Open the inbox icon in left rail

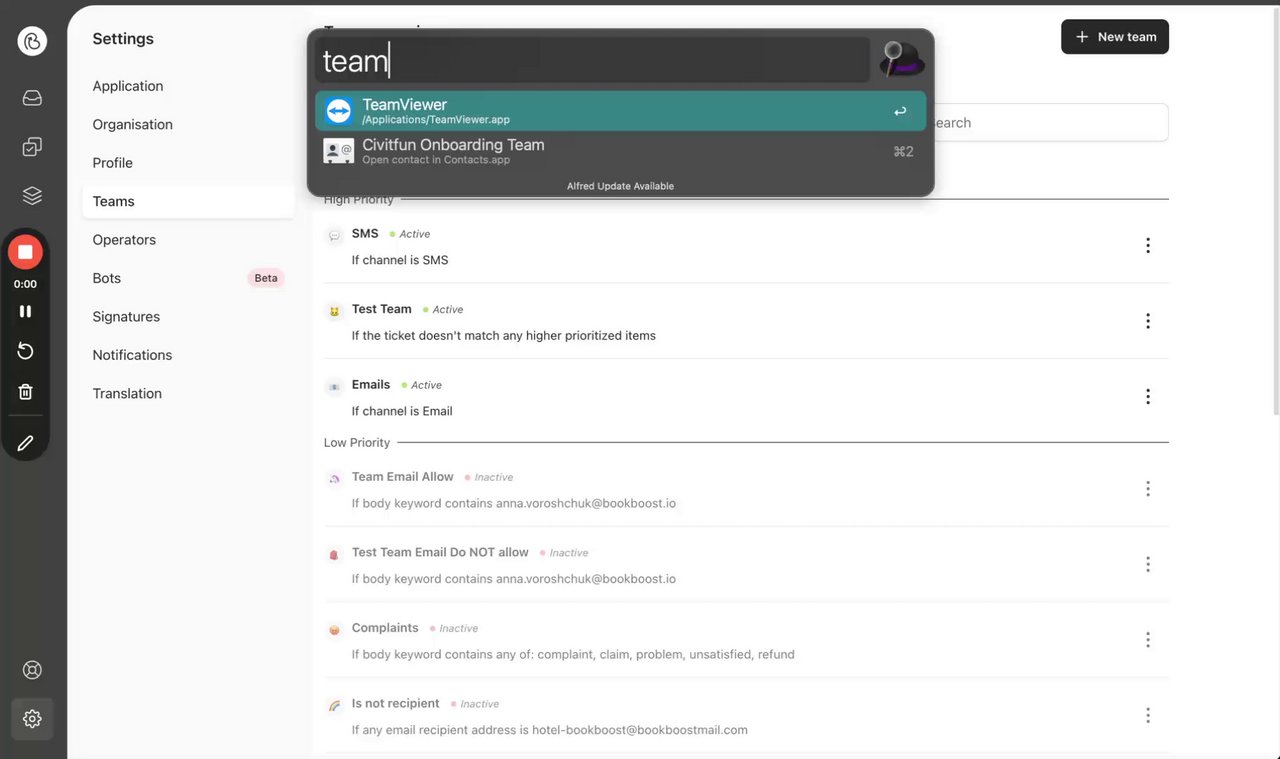[x=32, y=98]
